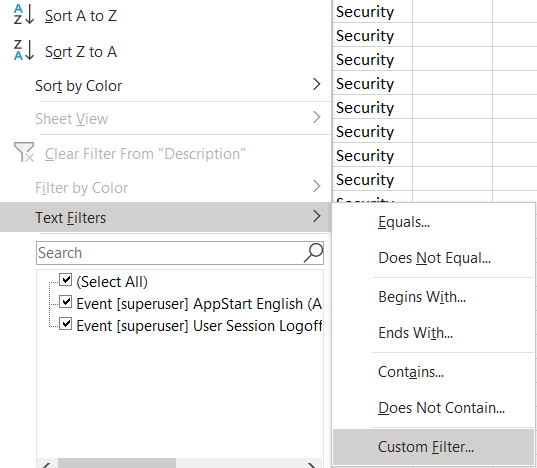Select the Does Not Contain... option
The image size is (537, 468).
click(x=441, y=408)
